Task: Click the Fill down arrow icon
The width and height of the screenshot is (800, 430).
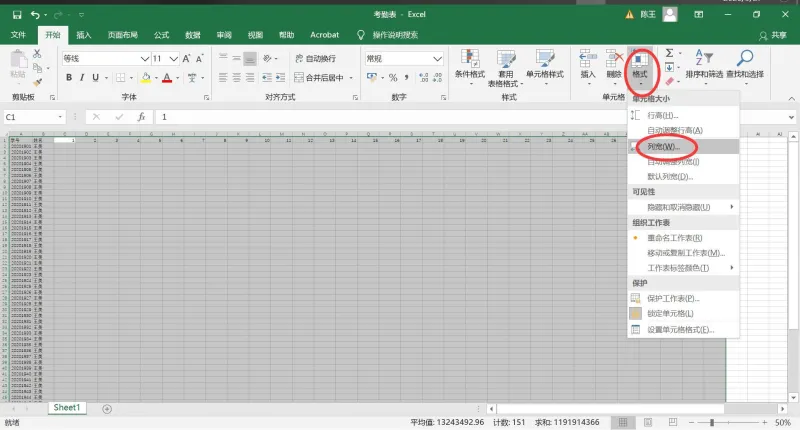Action: coord(669,67)
